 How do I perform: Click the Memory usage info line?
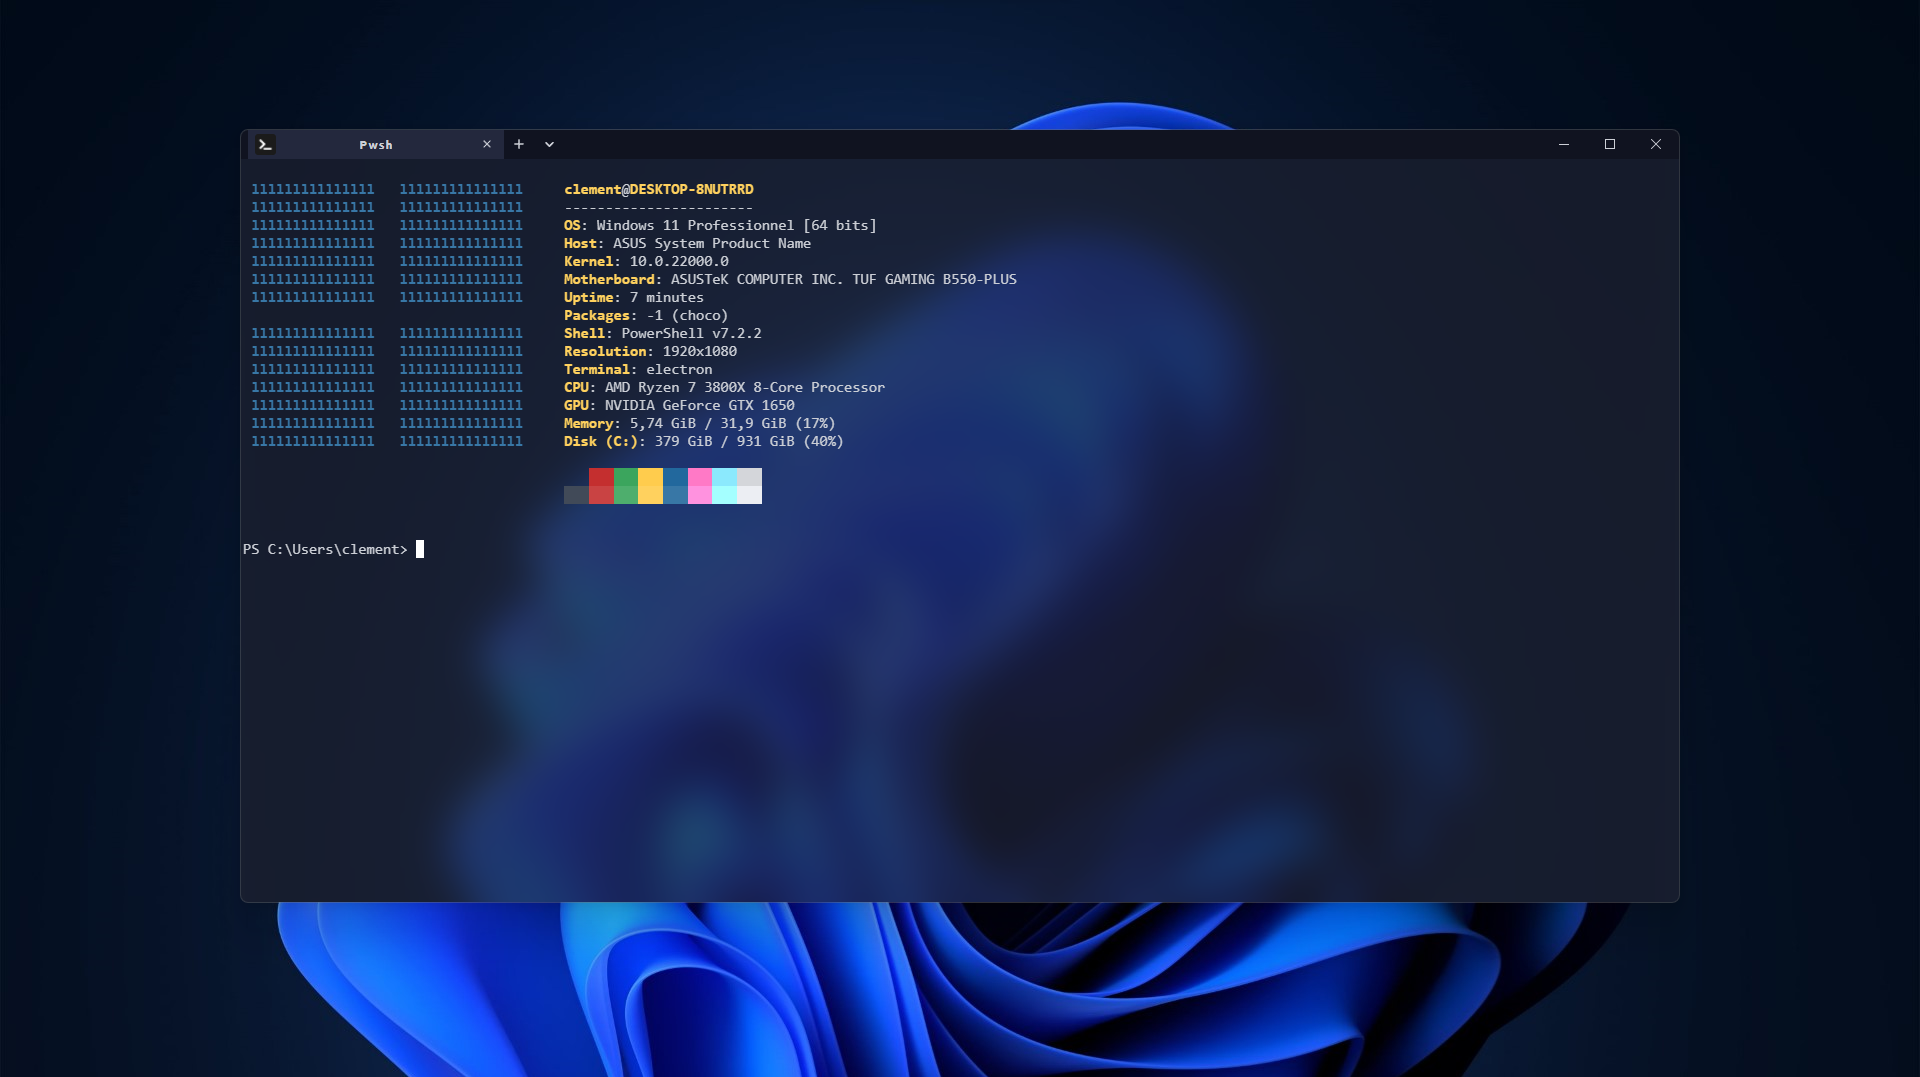pyautogui.click(x=698, y=423)
